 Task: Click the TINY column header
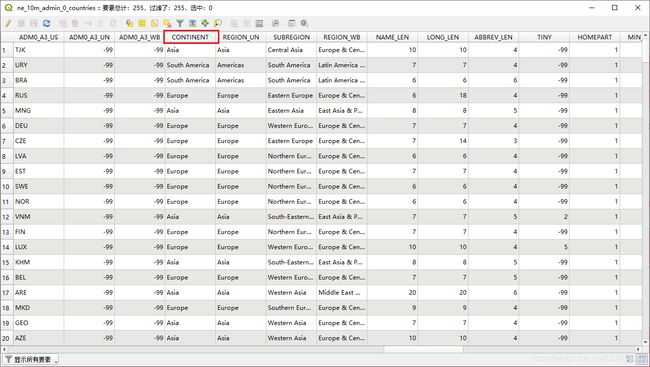[x=544, y=37]
